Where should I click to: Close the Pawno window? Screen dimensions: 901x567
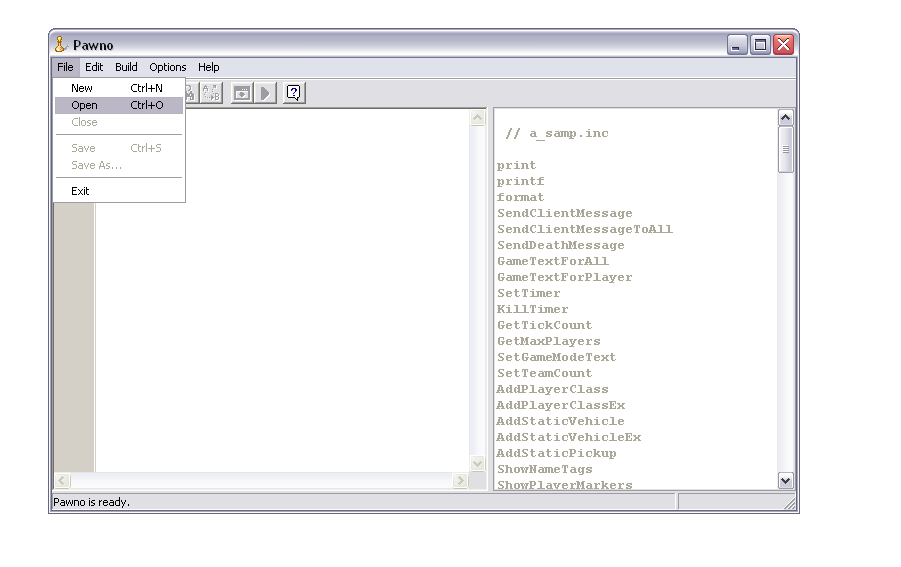coord(784,44)
